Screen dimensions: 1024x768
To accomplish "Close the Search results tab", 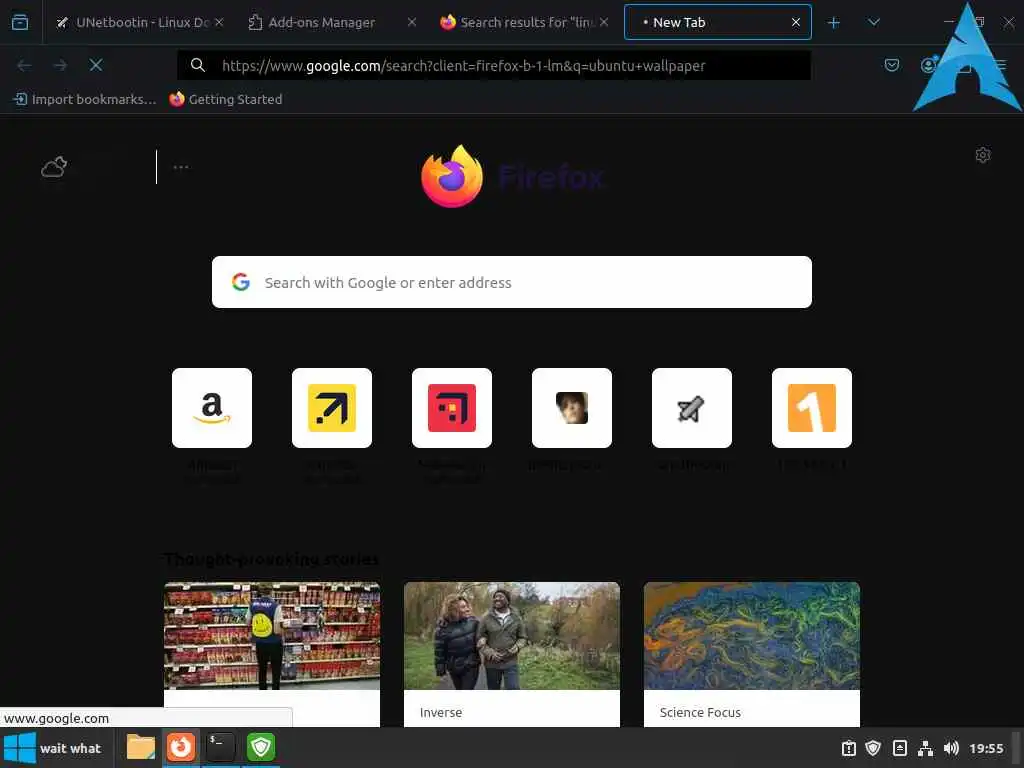I will (x=604, y=22).
